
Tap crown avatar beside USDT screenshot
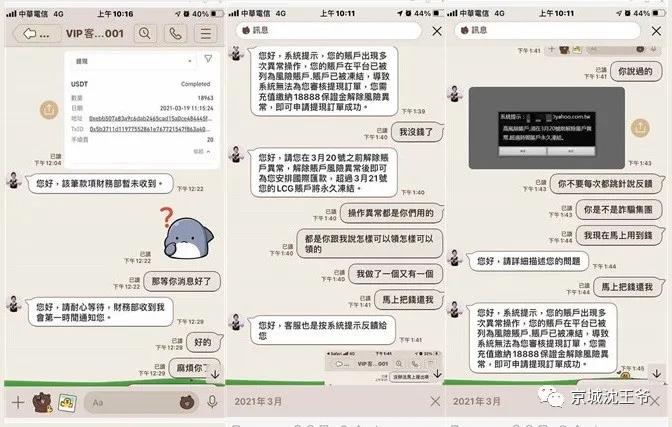[x=49, y=110]
